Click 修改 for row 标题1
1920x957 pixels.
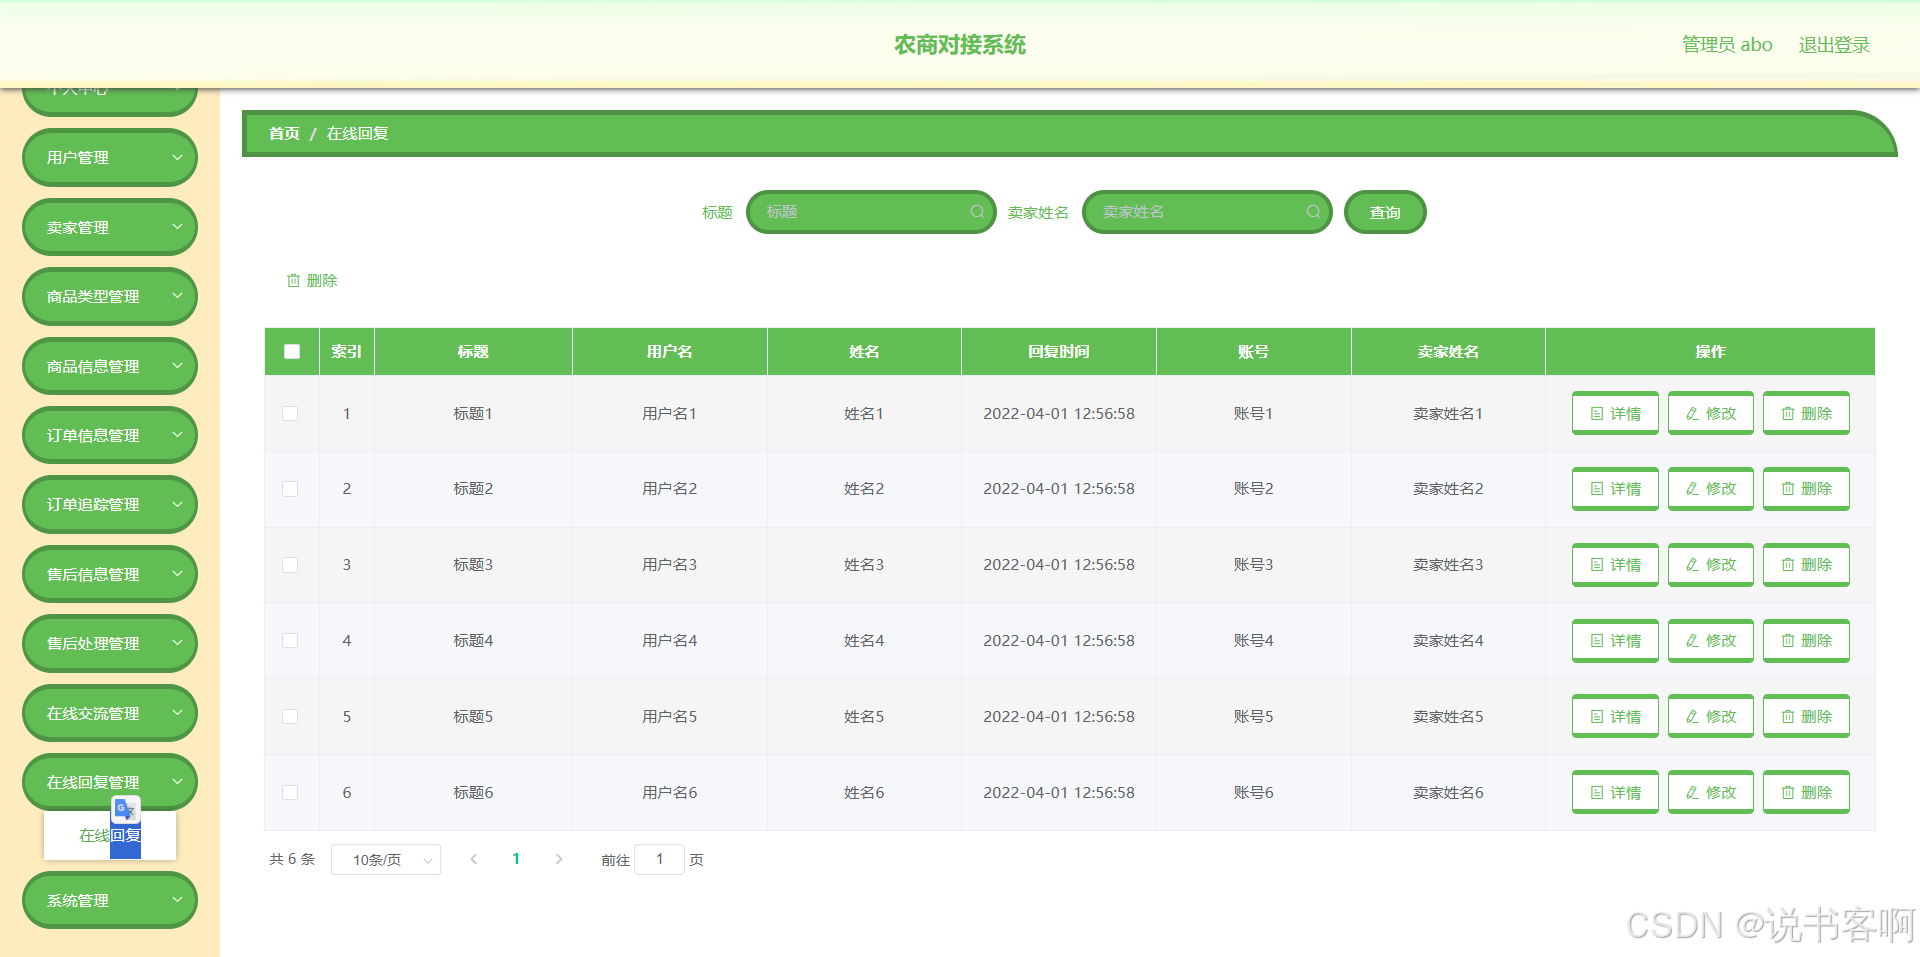pyautogui.click(x=1711, y=413)
